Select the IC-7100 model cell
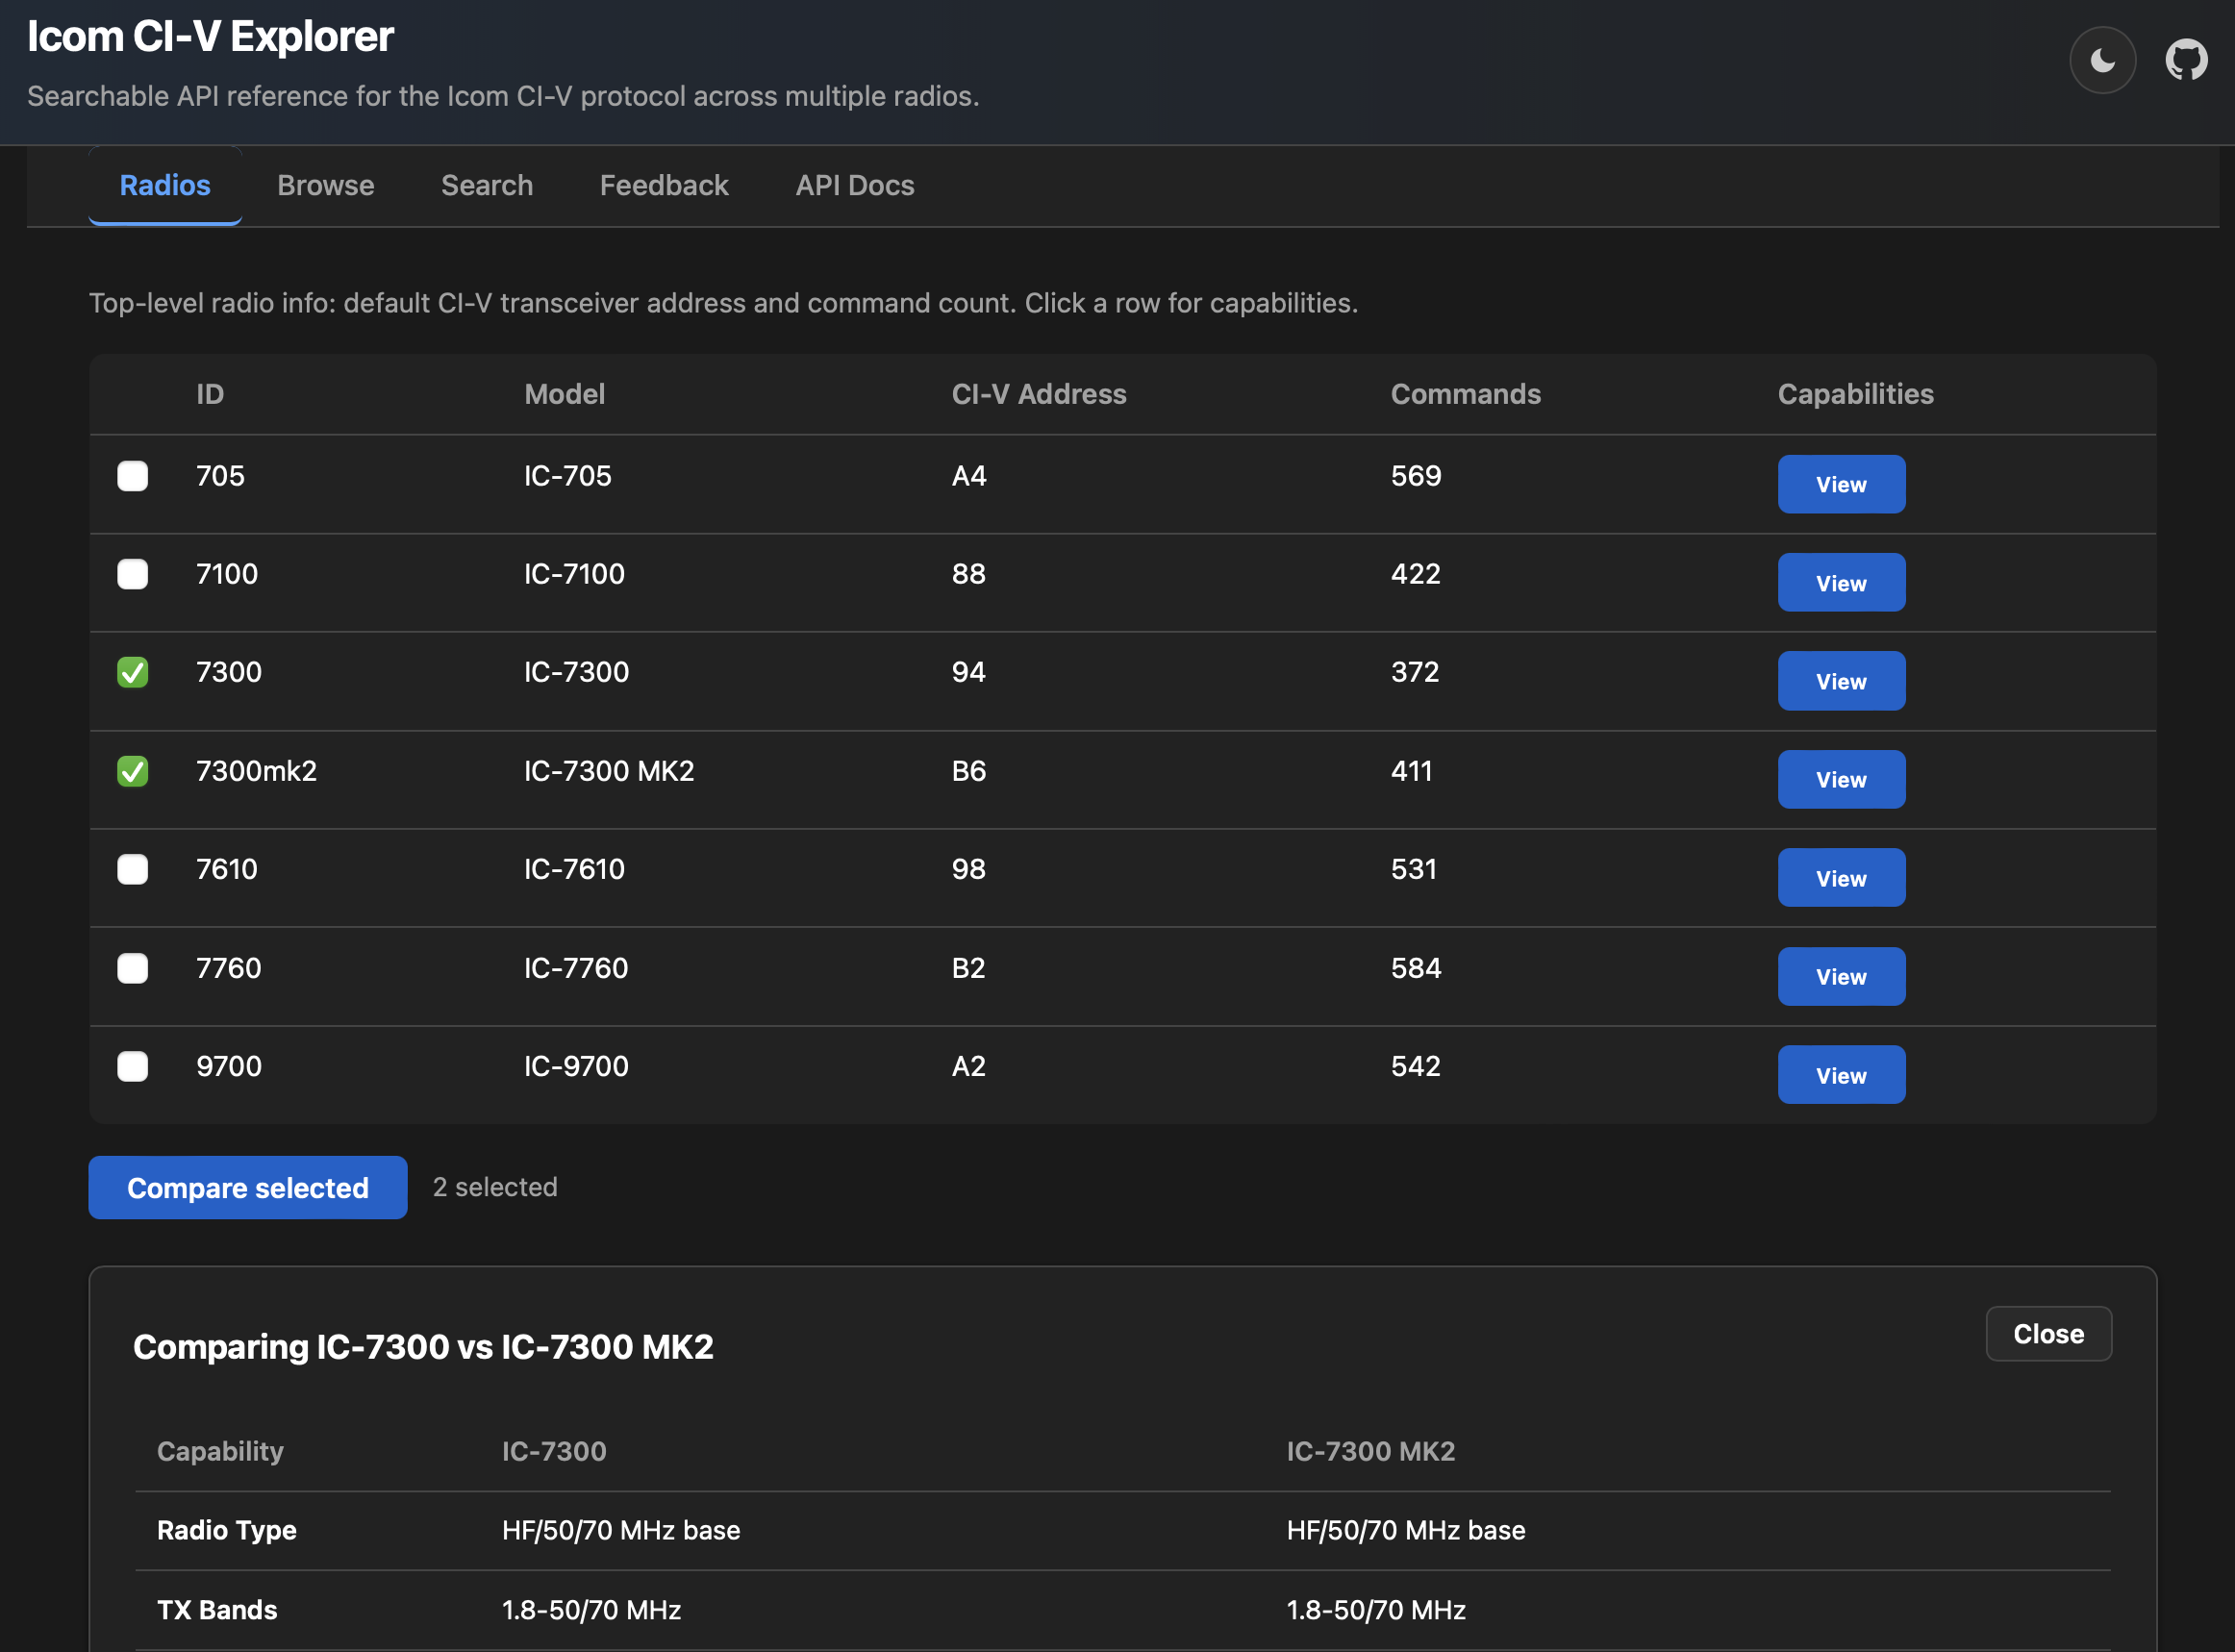 click(574, 574)
